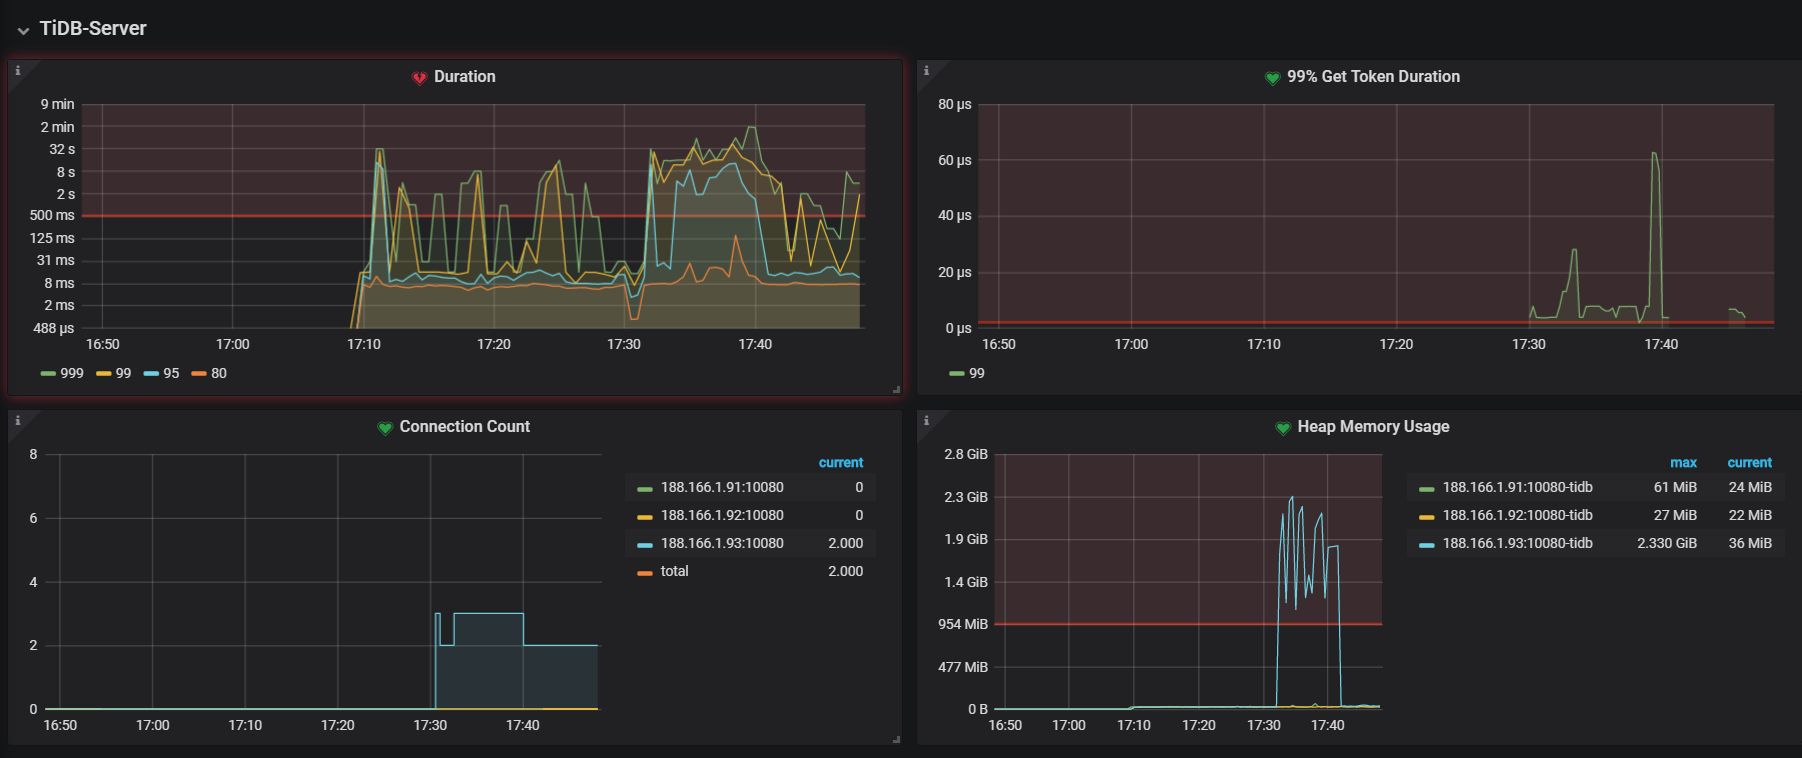Click the Duration panel info icon
1802x758 pixels.
[17, 71]
